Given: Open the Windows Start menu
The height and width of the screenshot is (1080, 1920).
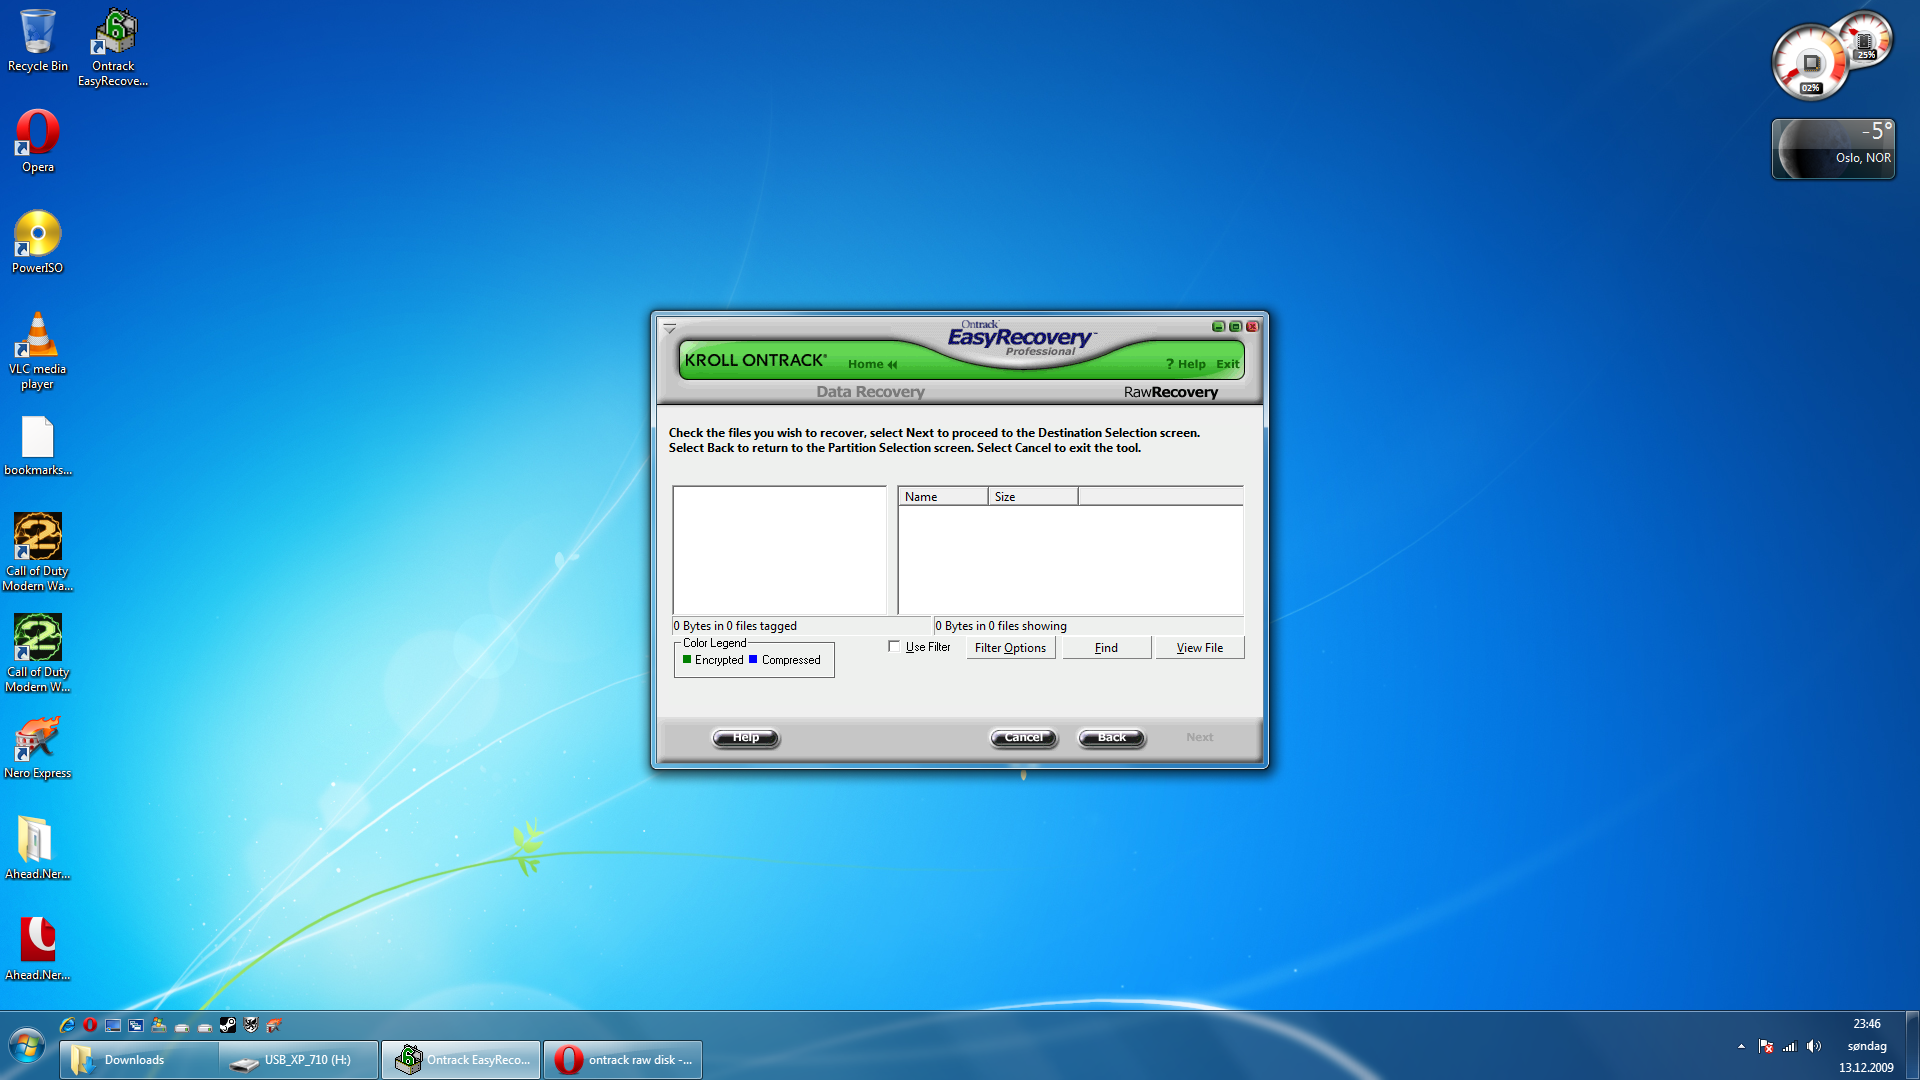Looking at the screenshot, I should tap(27, 1047).
